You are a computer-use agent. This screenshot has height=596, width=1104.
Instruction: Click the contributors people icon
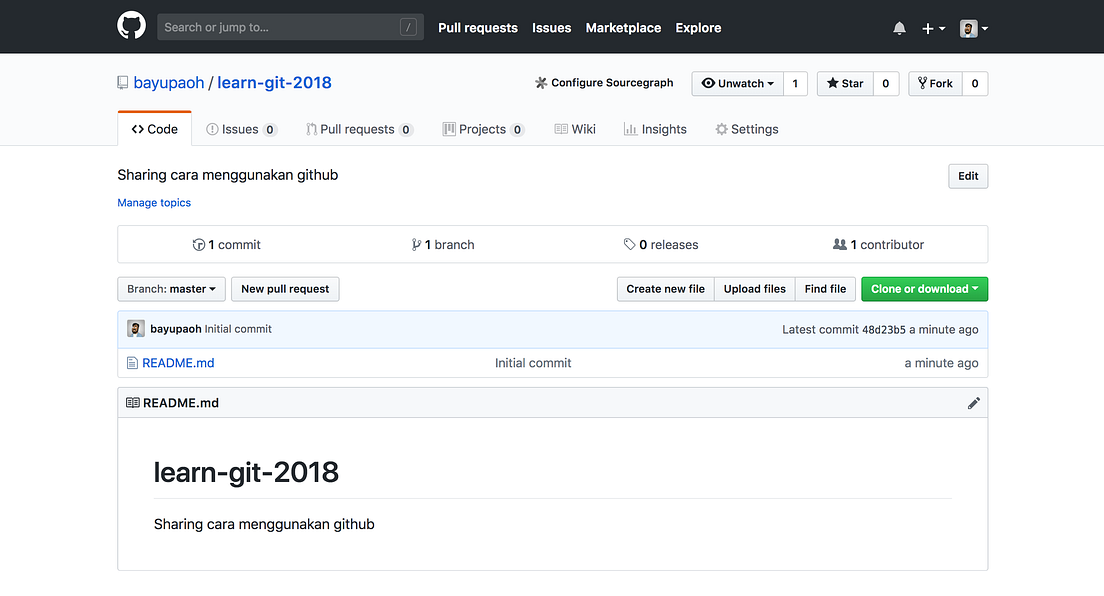pos(838,244)
